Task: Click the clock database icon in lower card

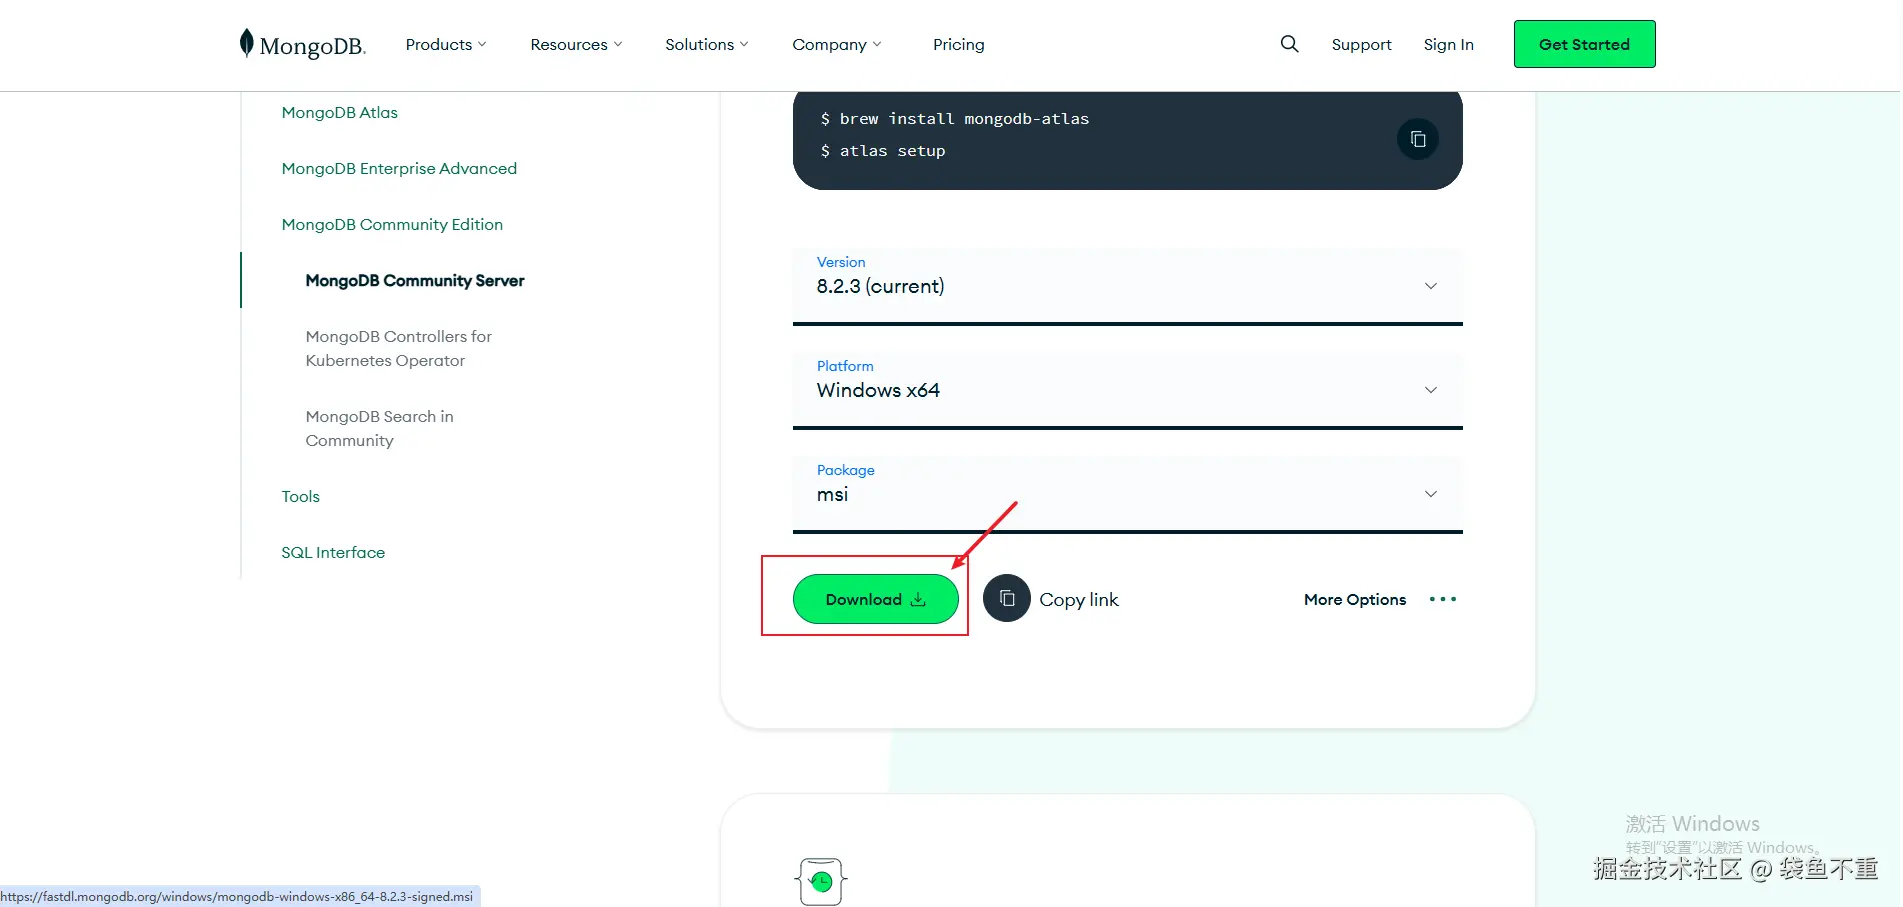Action: (x=821, y=881)
